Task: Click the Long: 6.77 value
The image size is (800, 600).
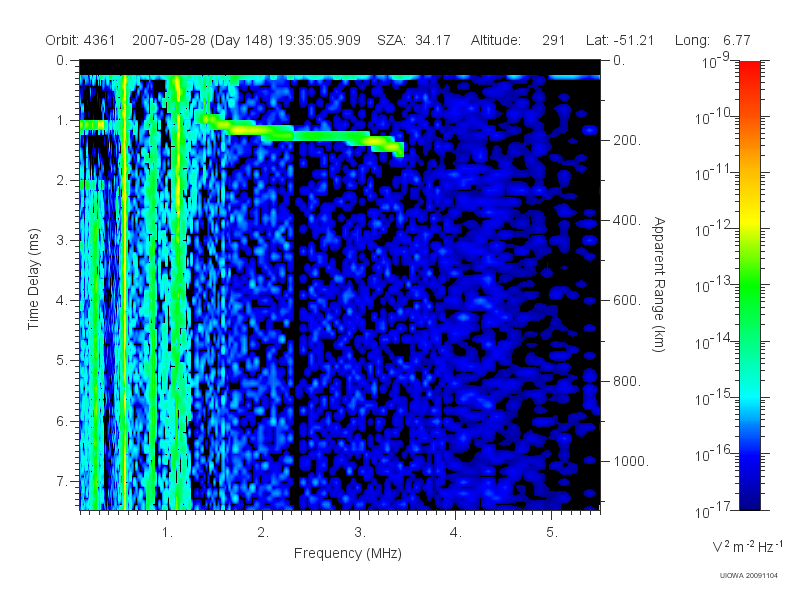Action: coord(712,40)
